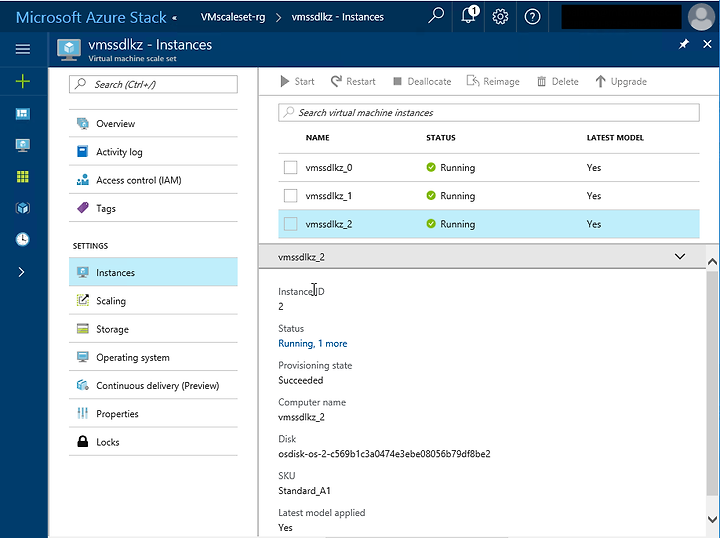720x538 pixels.
Task: Open the recent clock icon in sidebar
Action: click(22, 239)
